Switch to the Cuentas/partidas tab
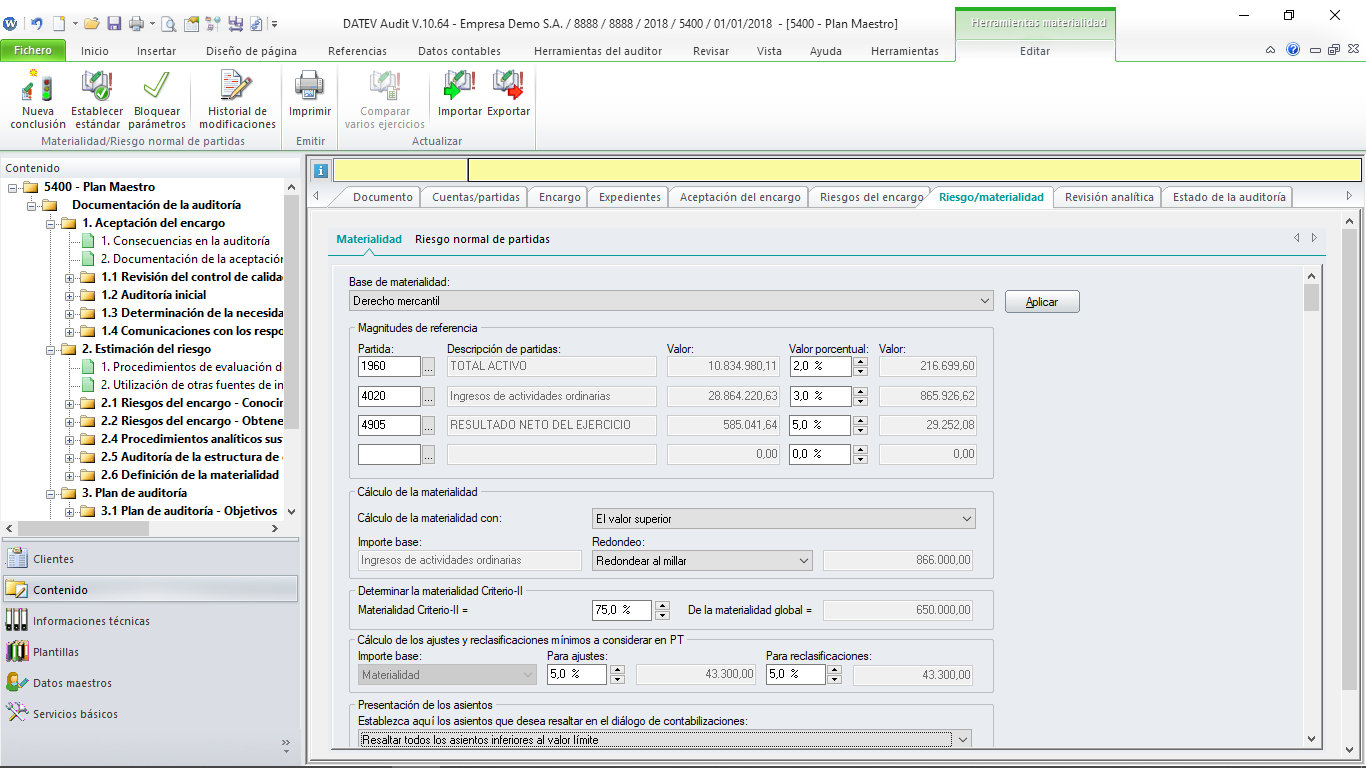The height and width of the screenshot is (768, 1366). [476, 197]
